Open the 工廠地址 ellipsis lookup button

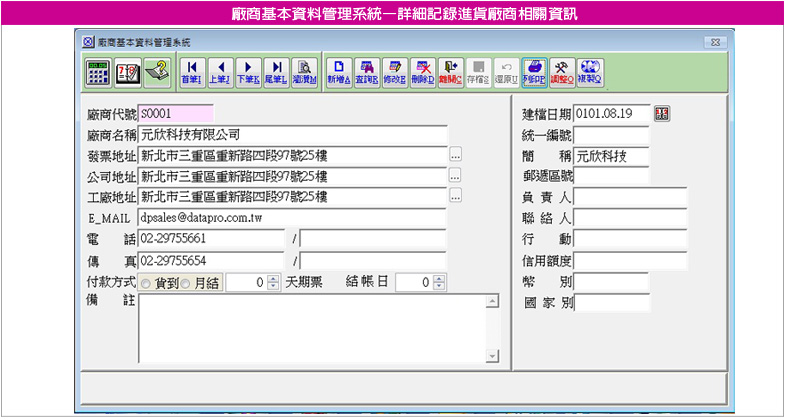[456, 196]
